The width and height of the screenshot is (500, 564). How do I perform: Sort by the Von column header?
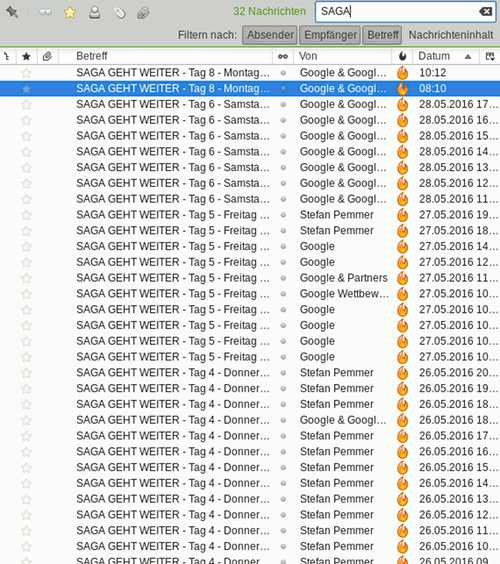(342, 56)
